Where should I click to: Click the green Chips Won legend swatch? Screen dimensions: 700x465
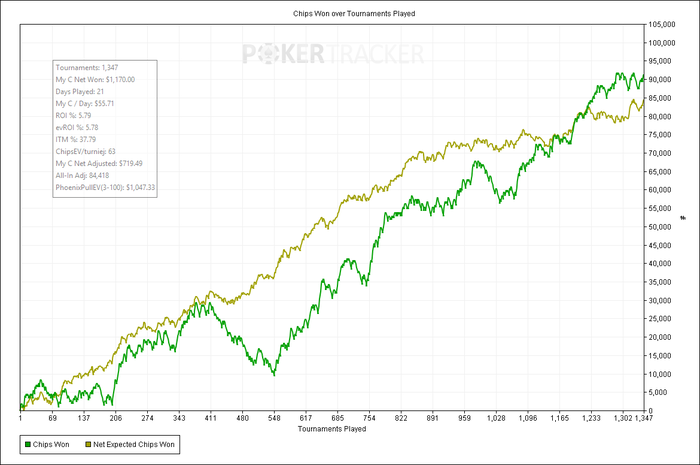tap(28, 444)
